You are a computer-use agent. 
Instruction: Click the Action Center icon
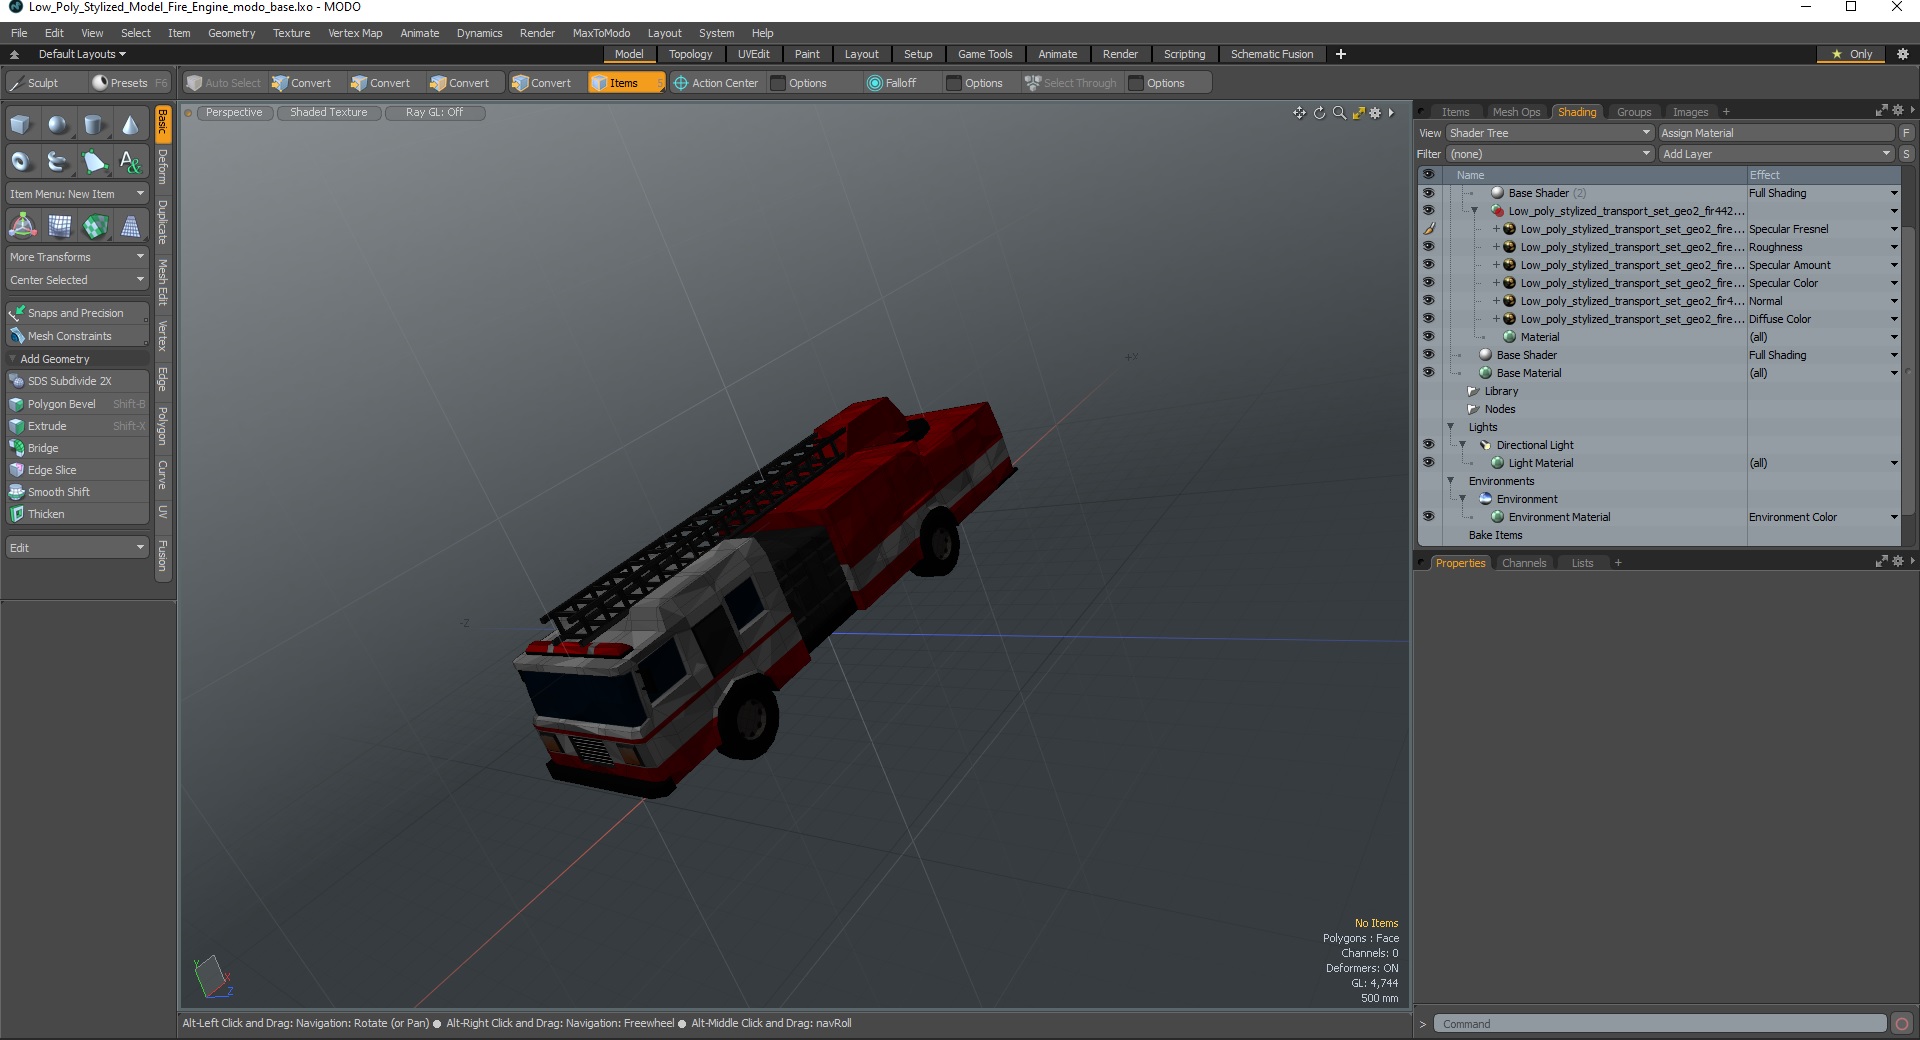(x=681, y=83)
